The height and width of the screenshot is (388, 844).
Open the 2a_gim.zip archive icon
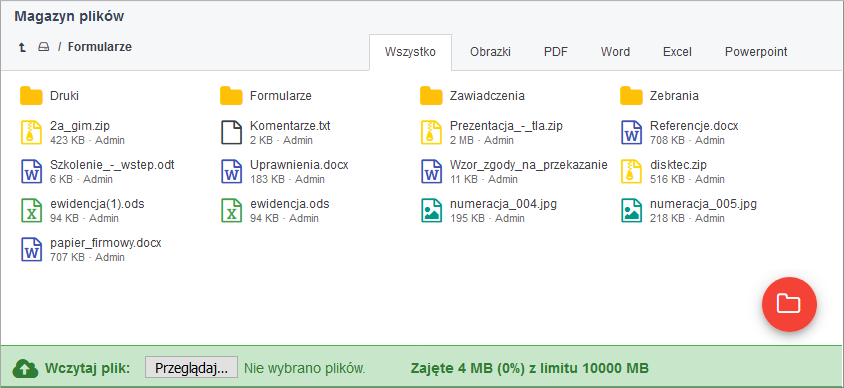point(31,132)
